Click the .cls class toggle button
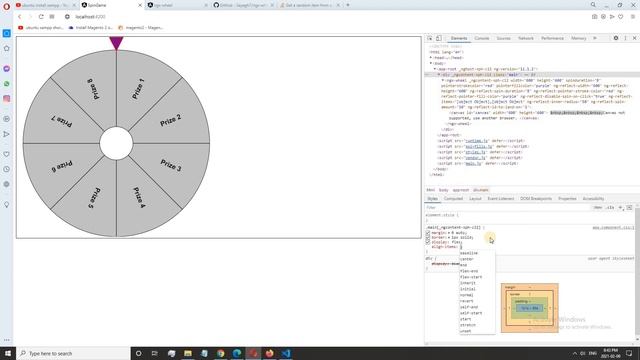Screen dimensions: 640x360 click(x=610, y=207)
